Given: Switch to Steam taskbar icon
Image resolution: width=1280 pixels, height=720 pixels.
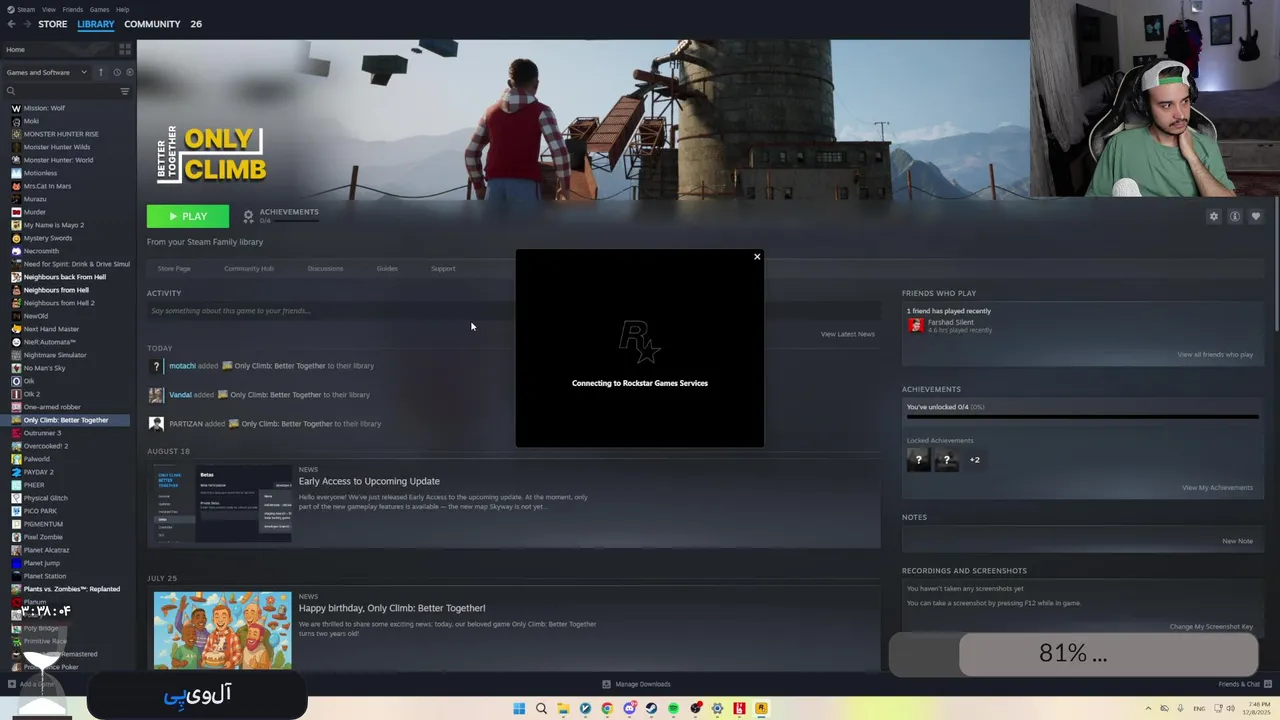Looking at the screenshot, I should click(x=651, y=709).
